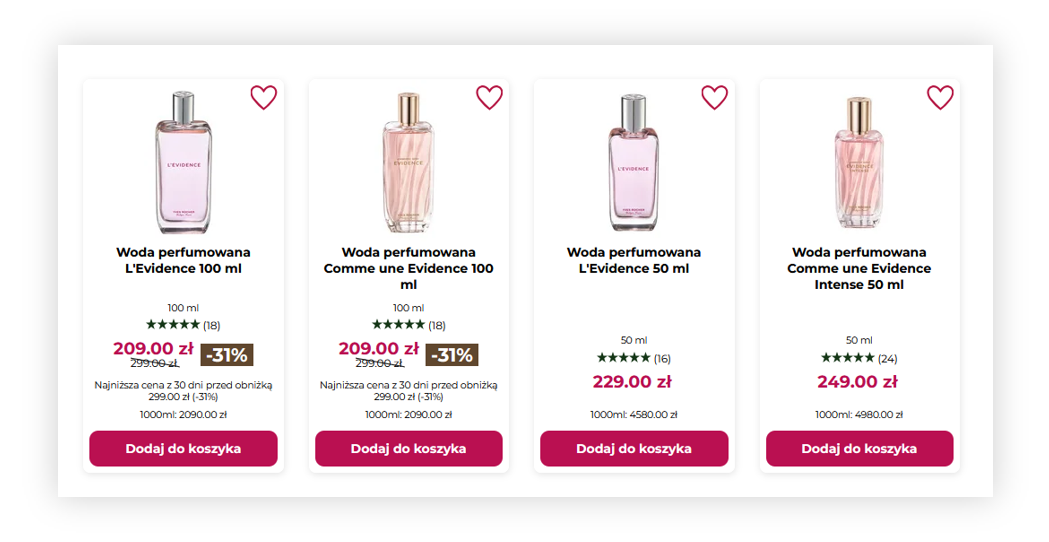This screenshot has height=542, width=1049.
Task: Add Comme une Evidence 100 ml to wishlist heart
Action: point(489,97)
